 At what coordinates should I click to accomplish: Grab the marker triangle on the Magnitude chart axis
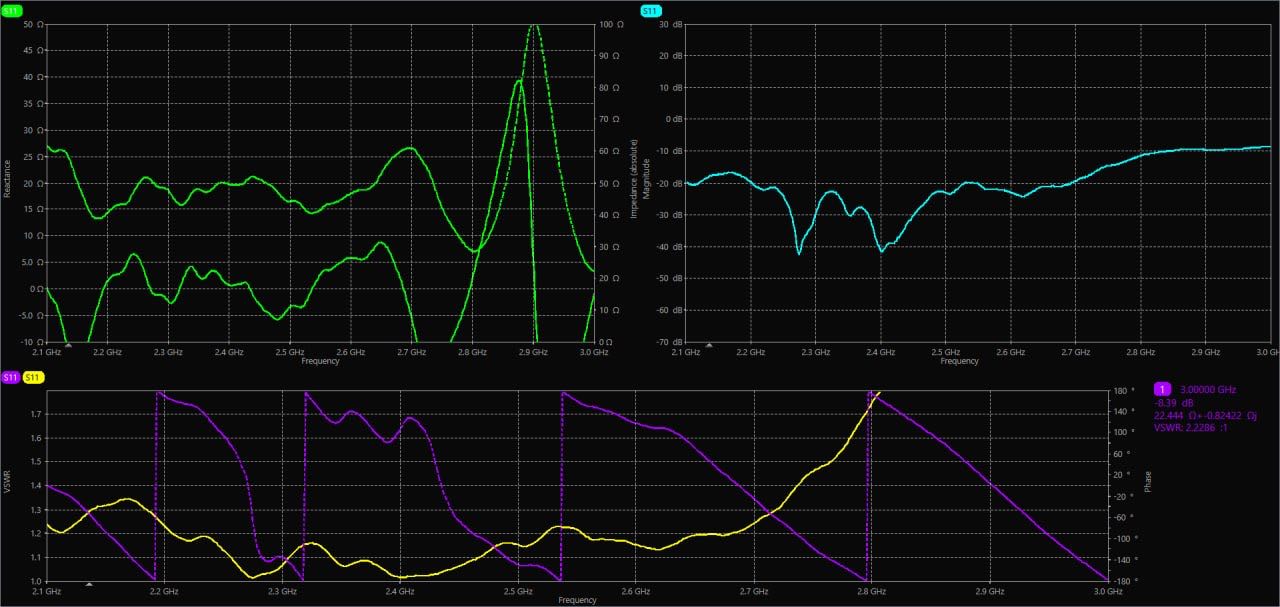point(709,345)
